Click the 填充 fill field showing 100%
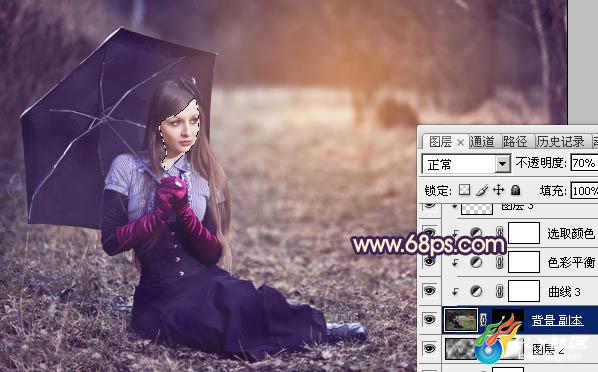The height and width of the screenshot is (372, 598). click(584, 190)
